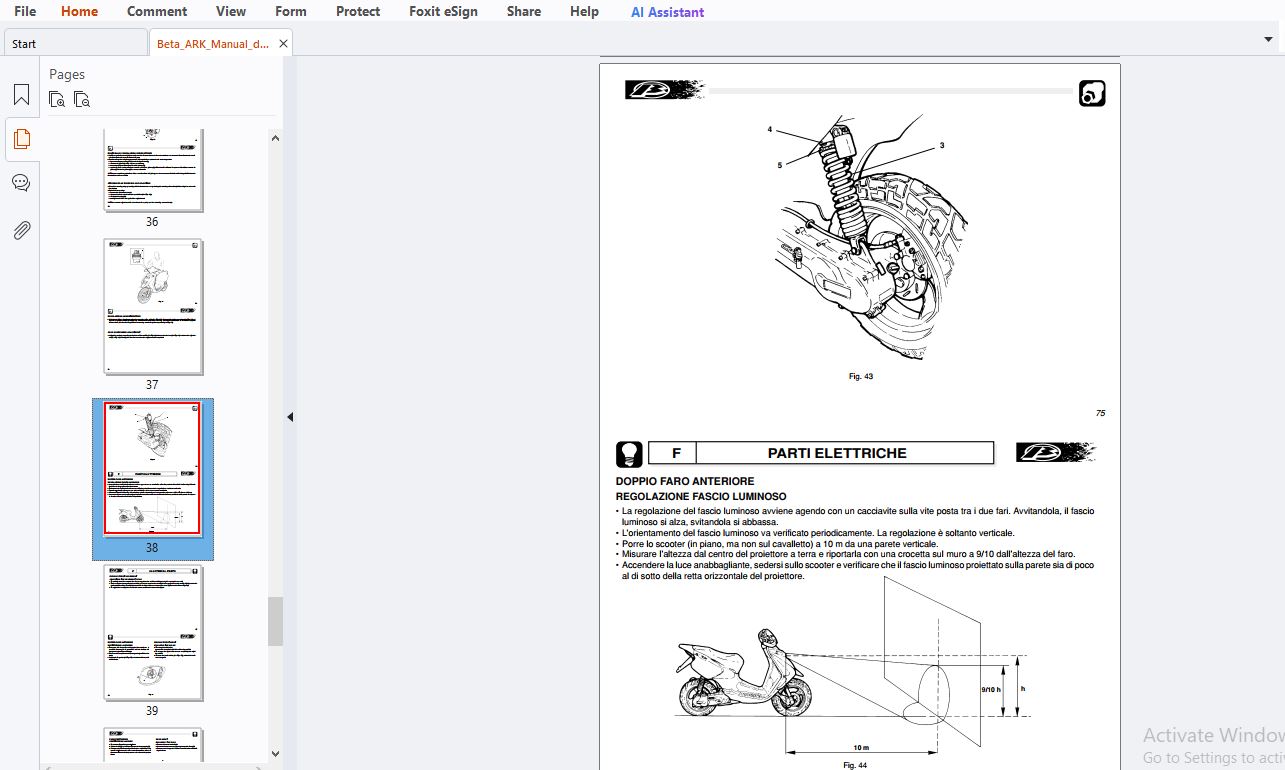1285x770 pixels.
Task: Enlarge page thumbnails with zoom-in icon
Action: point(57,99)
